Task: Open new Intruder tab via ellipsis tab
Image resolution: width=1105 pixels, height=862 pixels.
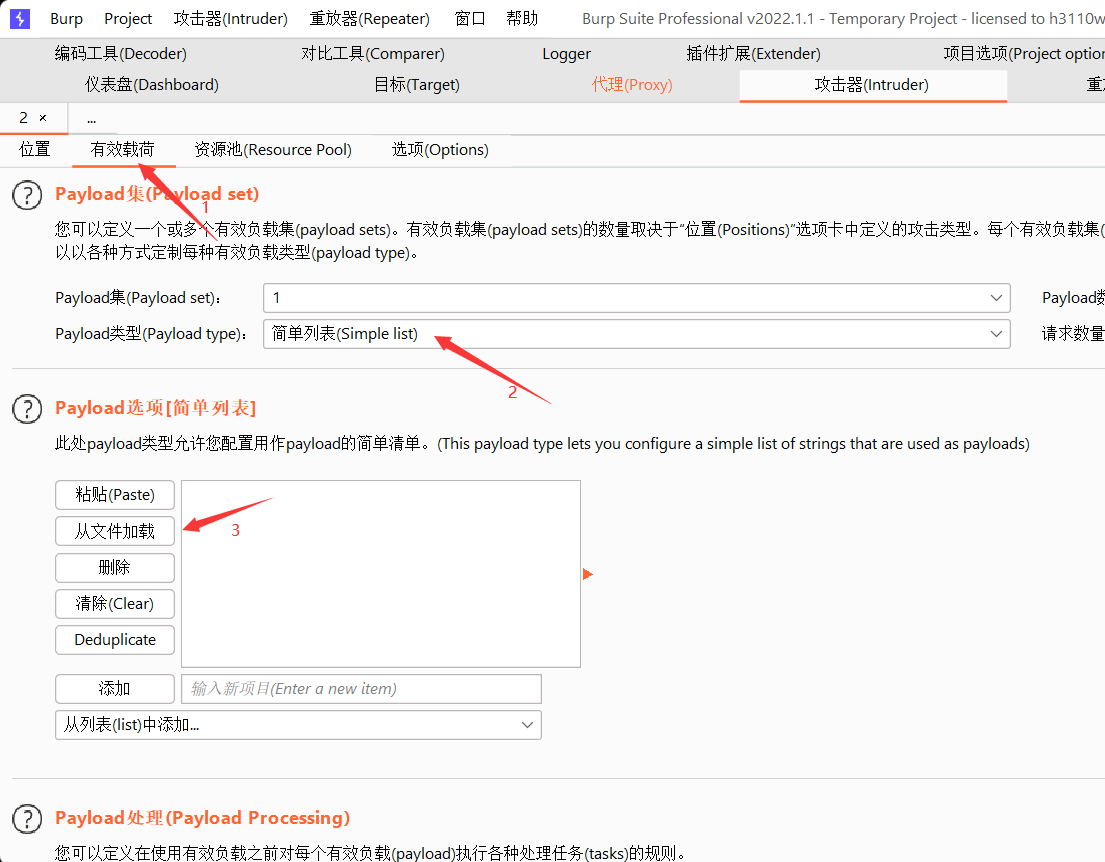Action: point(92,118)
